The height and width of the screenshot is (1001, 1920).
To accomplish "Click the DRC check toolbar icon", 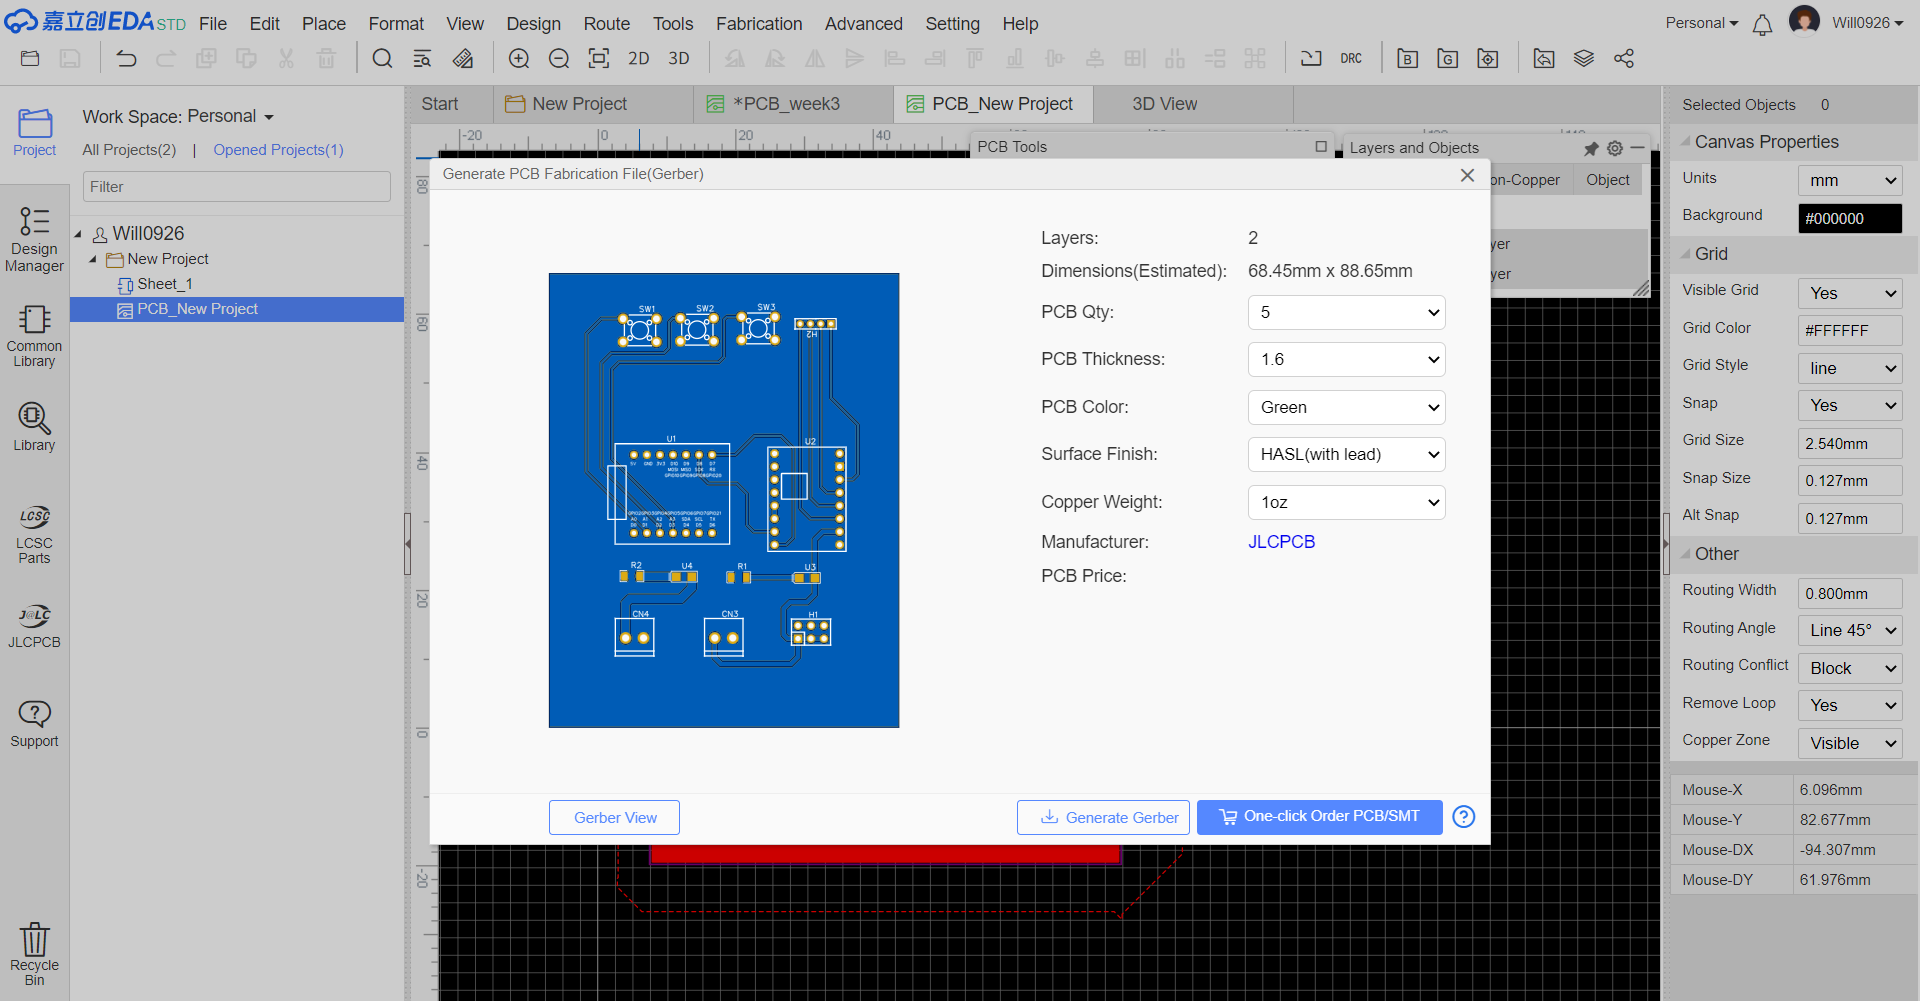I will 1350,59.
